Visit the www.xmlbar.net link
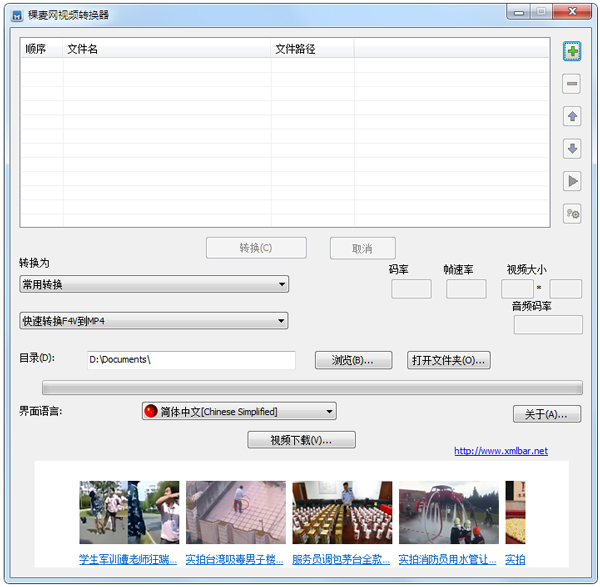 point(501,451)
